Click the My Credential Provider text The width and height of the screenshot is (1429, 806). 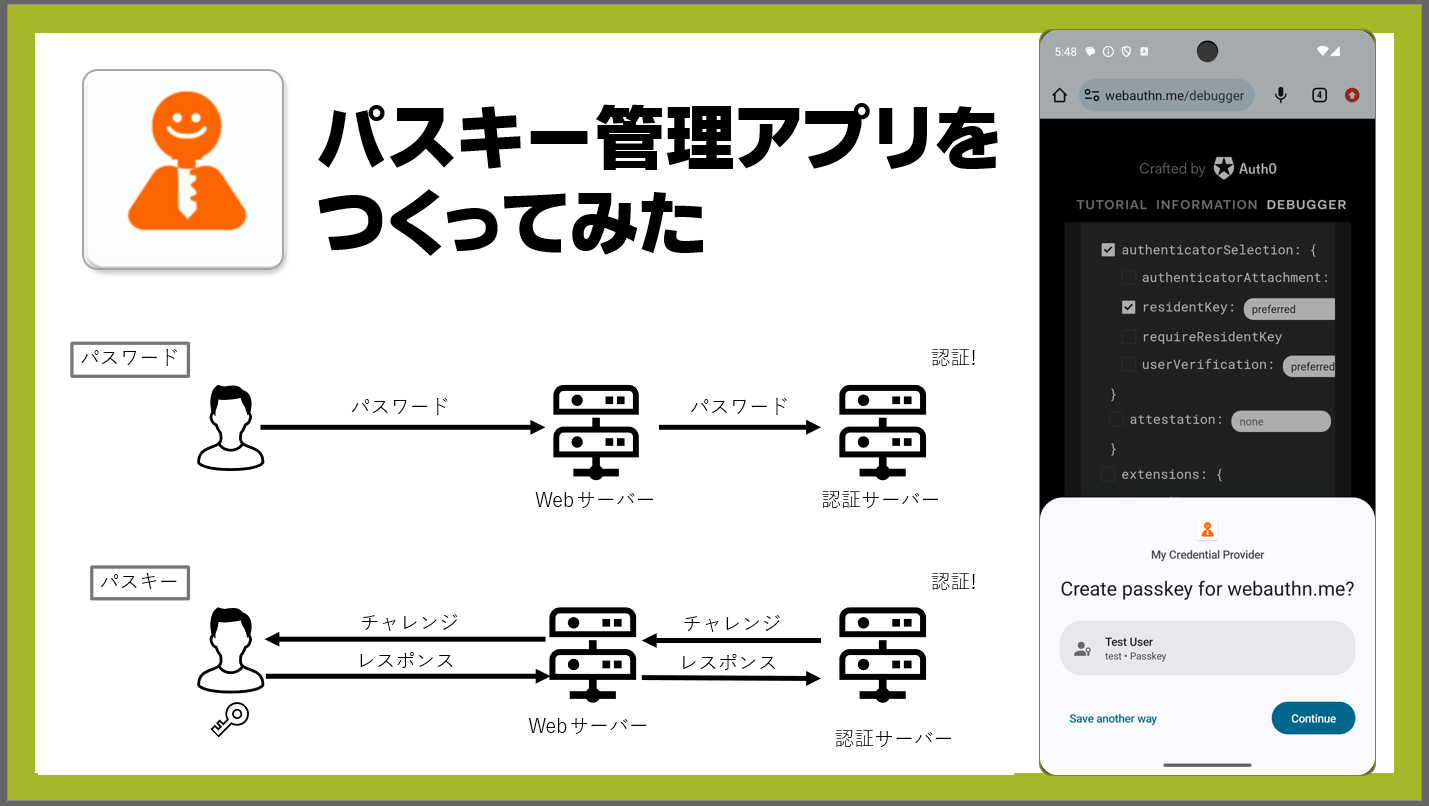1207,554
